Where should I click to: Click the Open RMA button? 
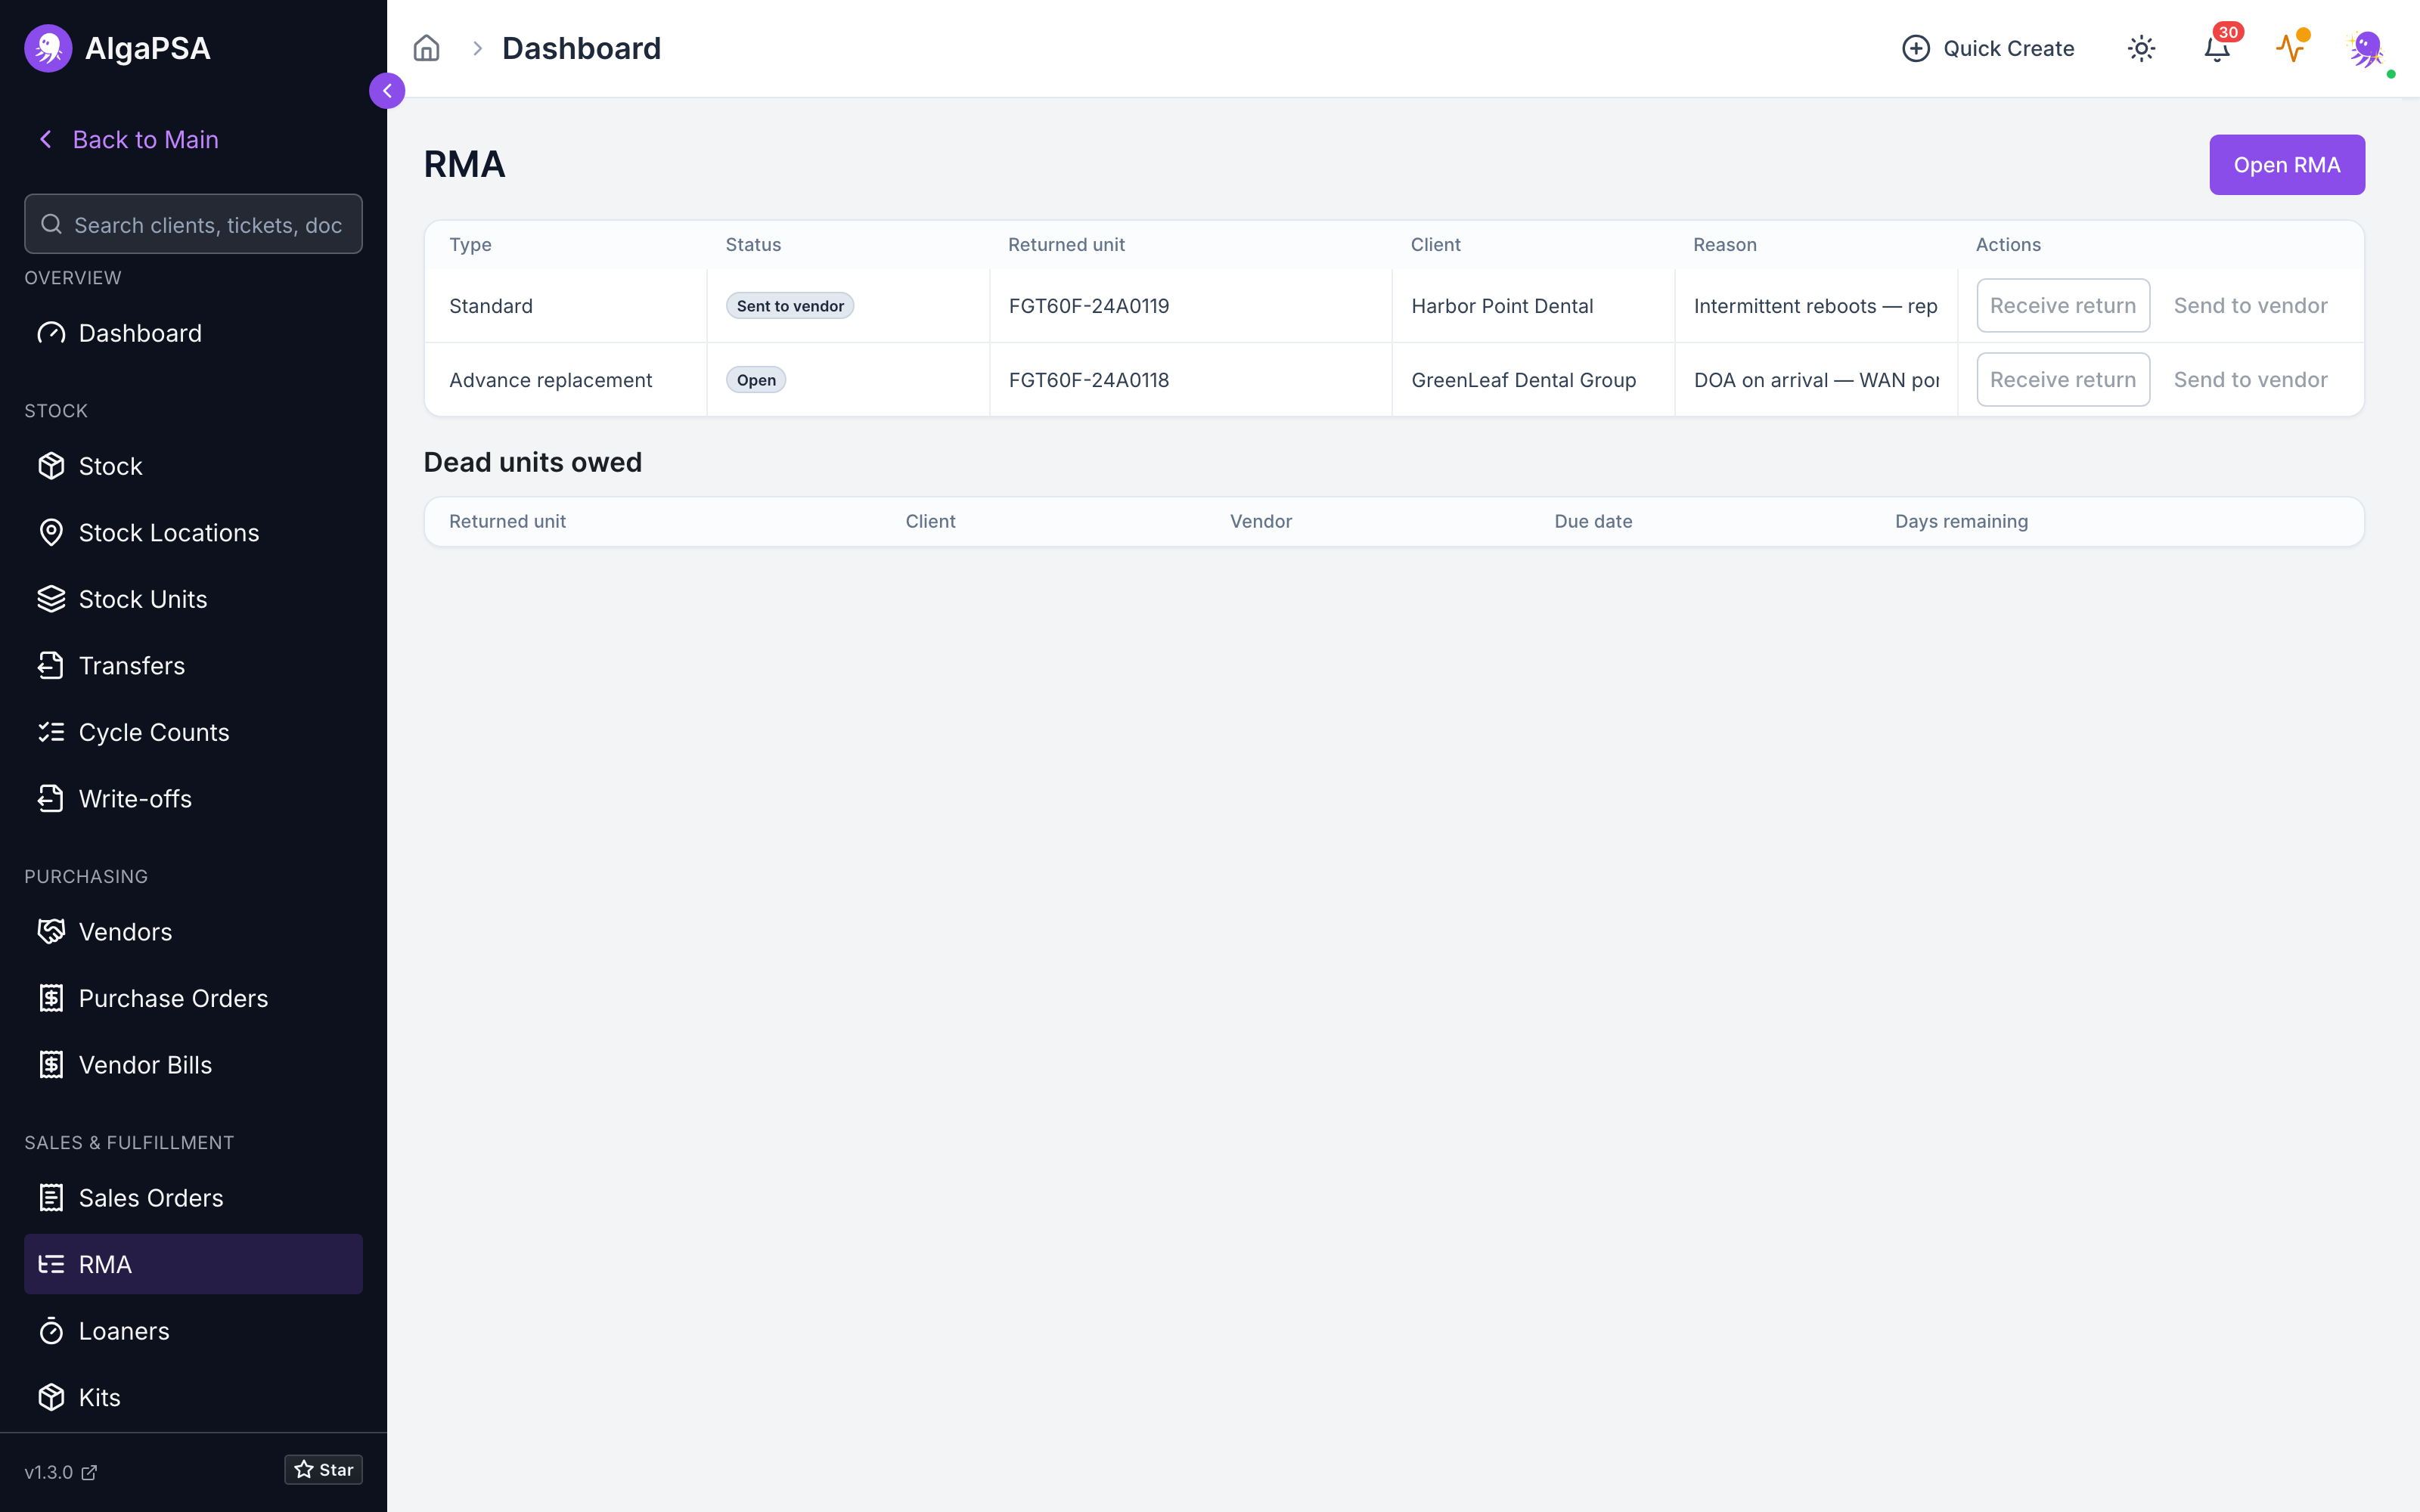pos(2287,165)
